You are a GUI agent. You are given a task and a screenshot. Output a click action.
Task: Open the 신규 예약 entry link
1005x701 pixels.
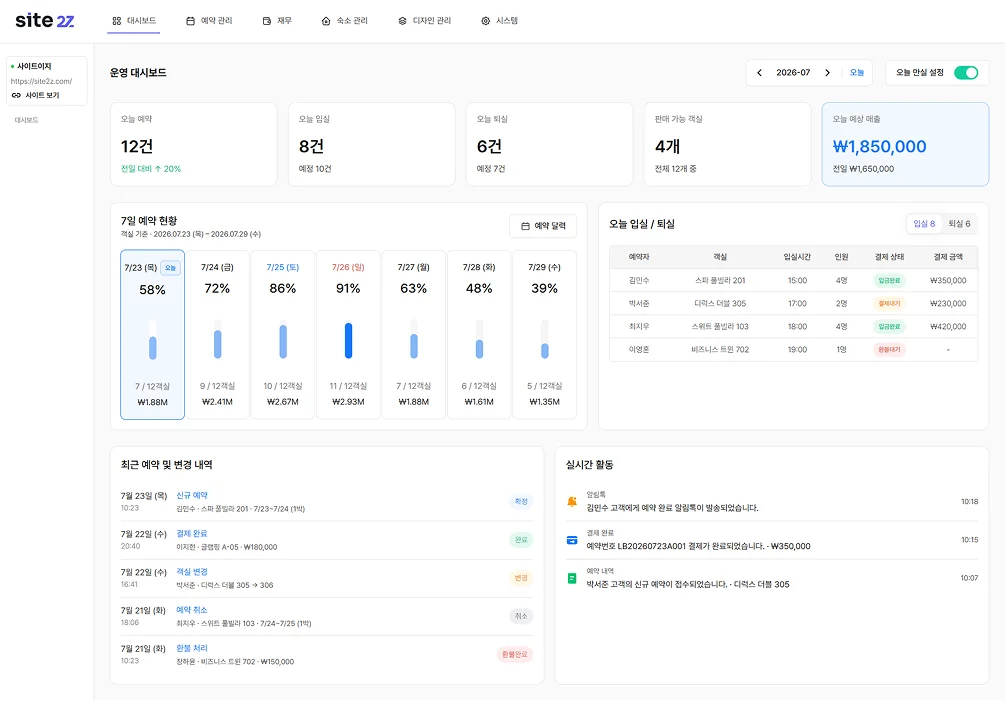click(192, 496)
